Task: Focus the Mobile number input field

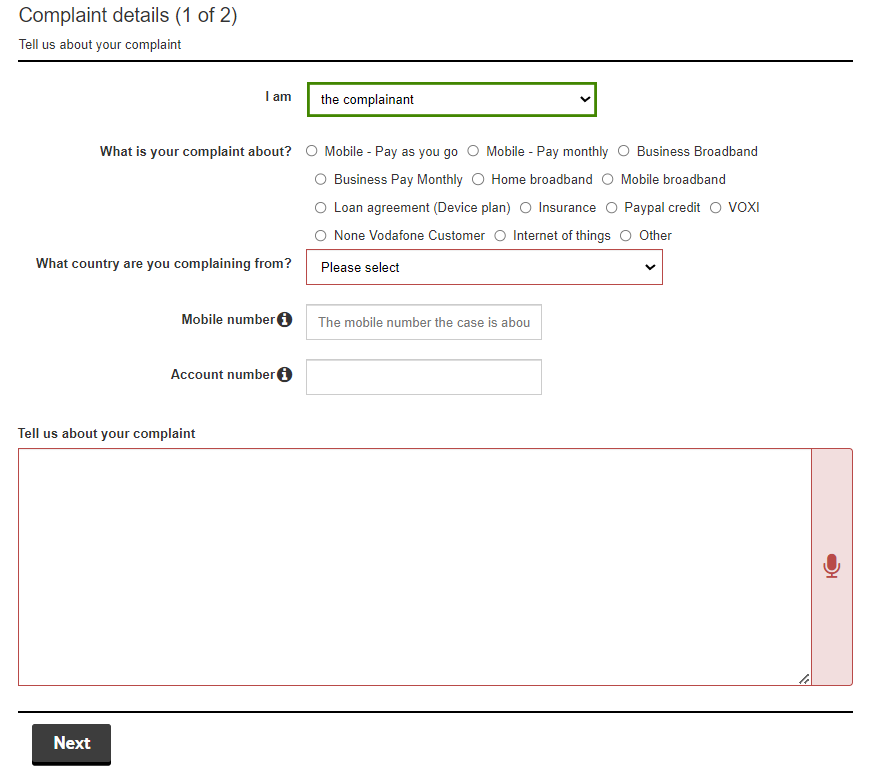Action: (x=424, y=323)
